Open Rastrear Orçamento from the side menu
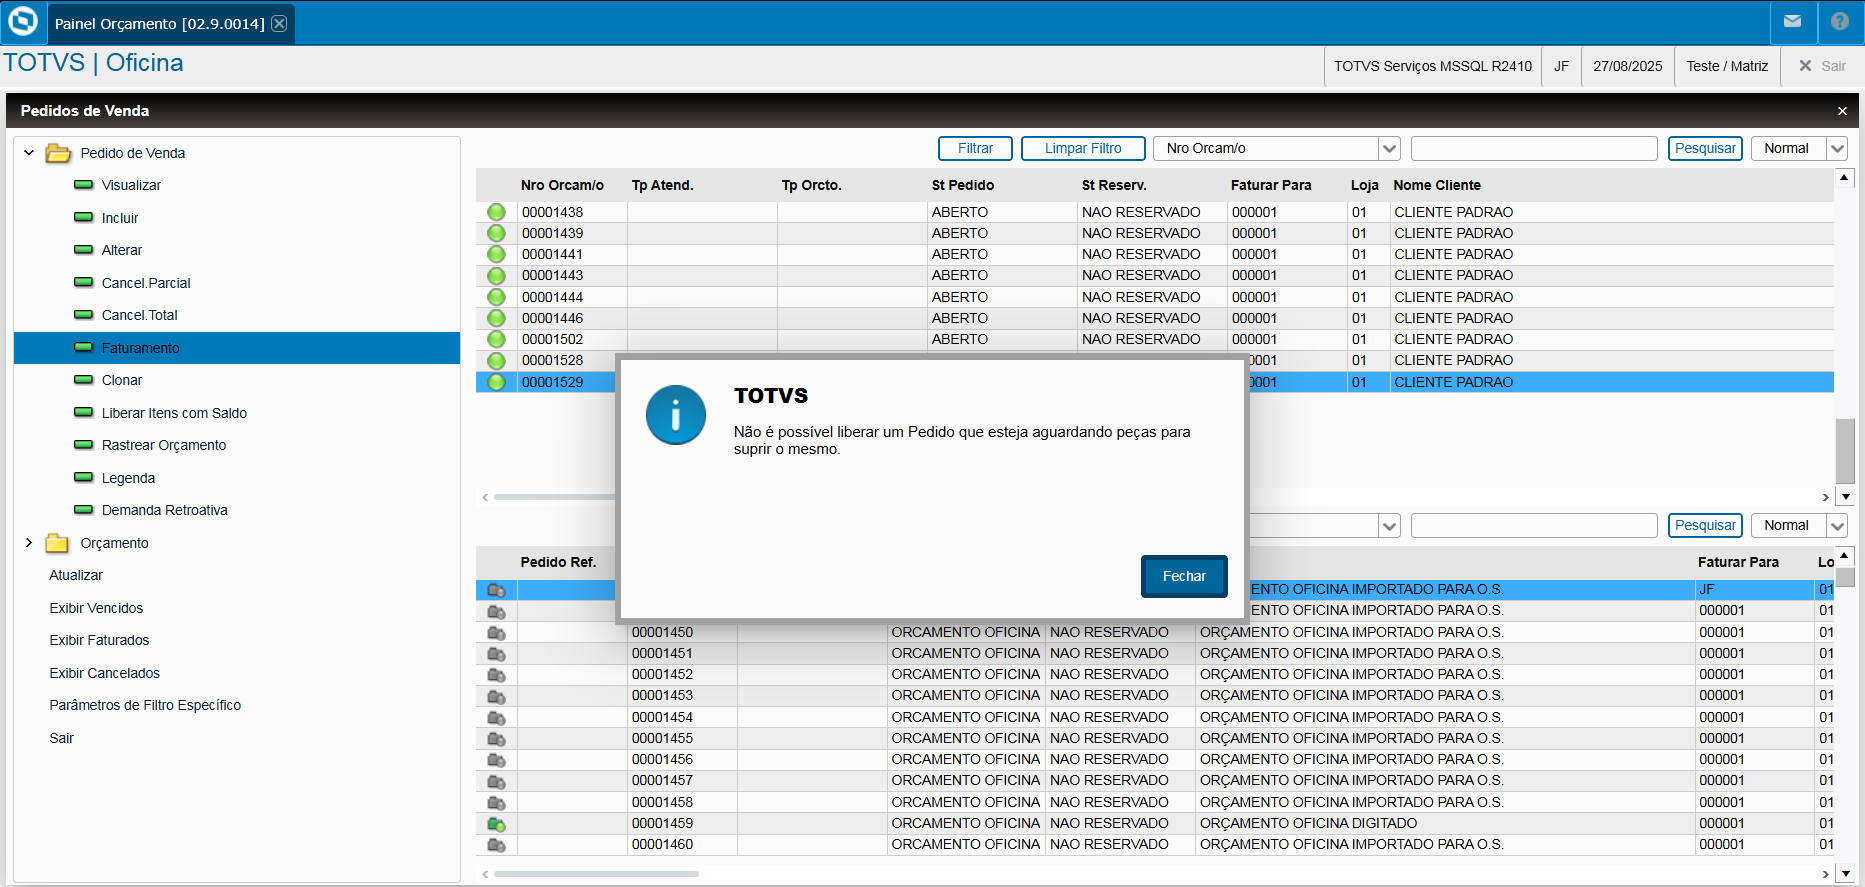This screenshot has width=1865, height=887. [x=164, y=445]
